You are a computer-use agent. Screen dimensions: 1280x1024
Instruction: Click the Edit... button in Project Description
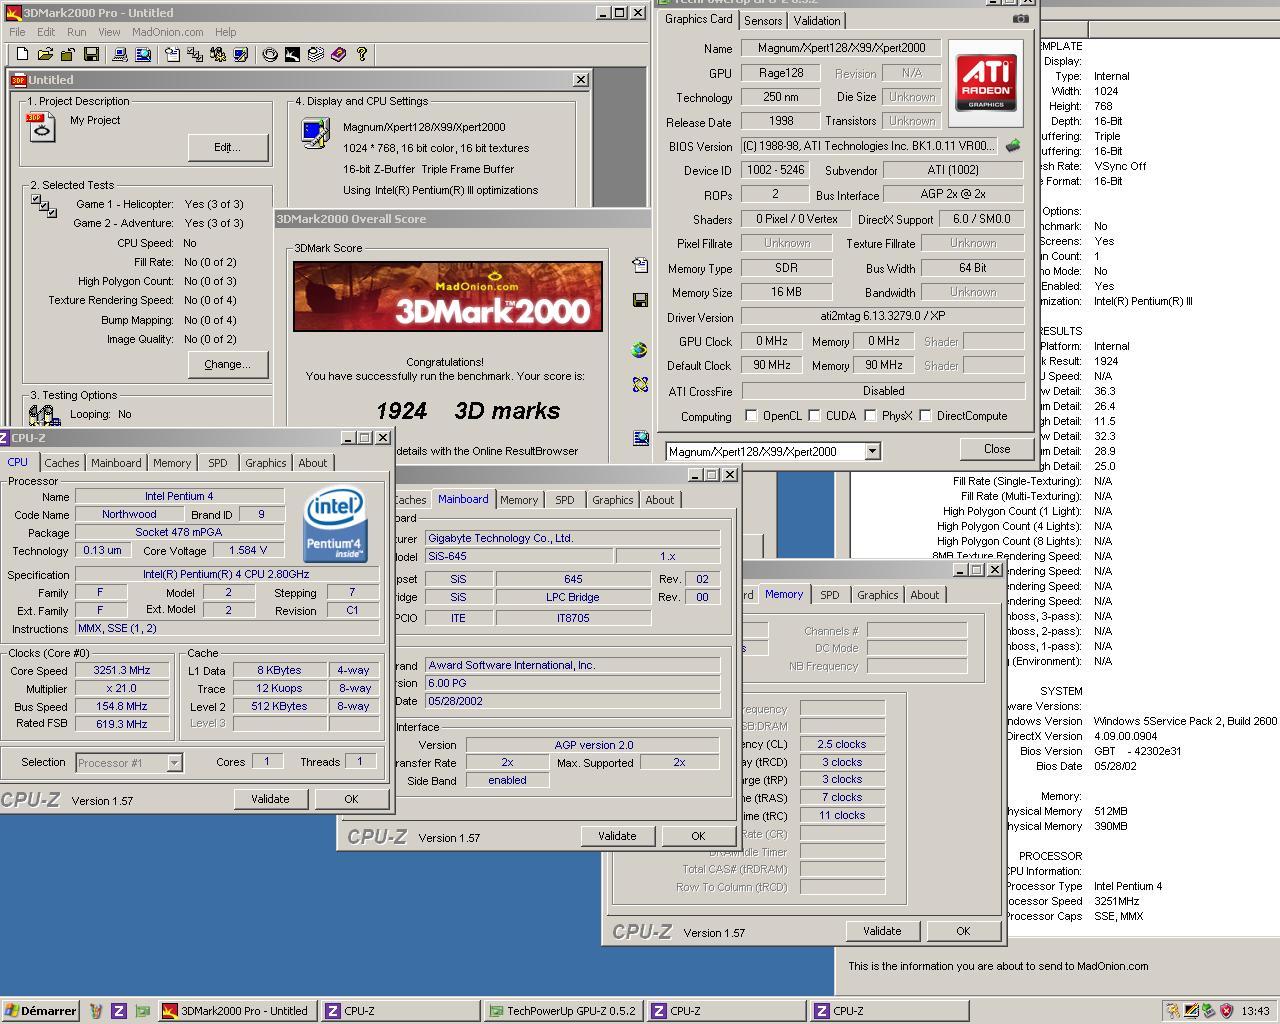[x=228, y=147]
